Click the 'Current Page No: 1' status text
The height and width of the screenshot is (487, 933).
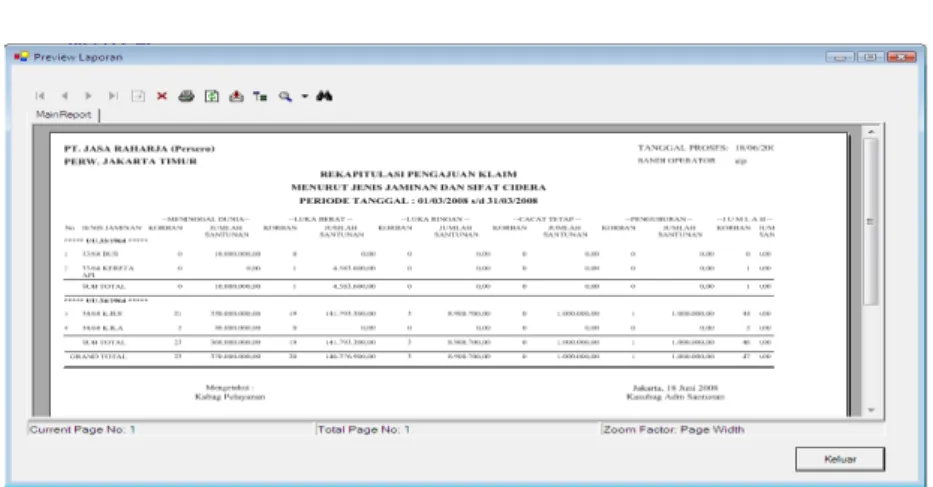(x=83, y=429)
